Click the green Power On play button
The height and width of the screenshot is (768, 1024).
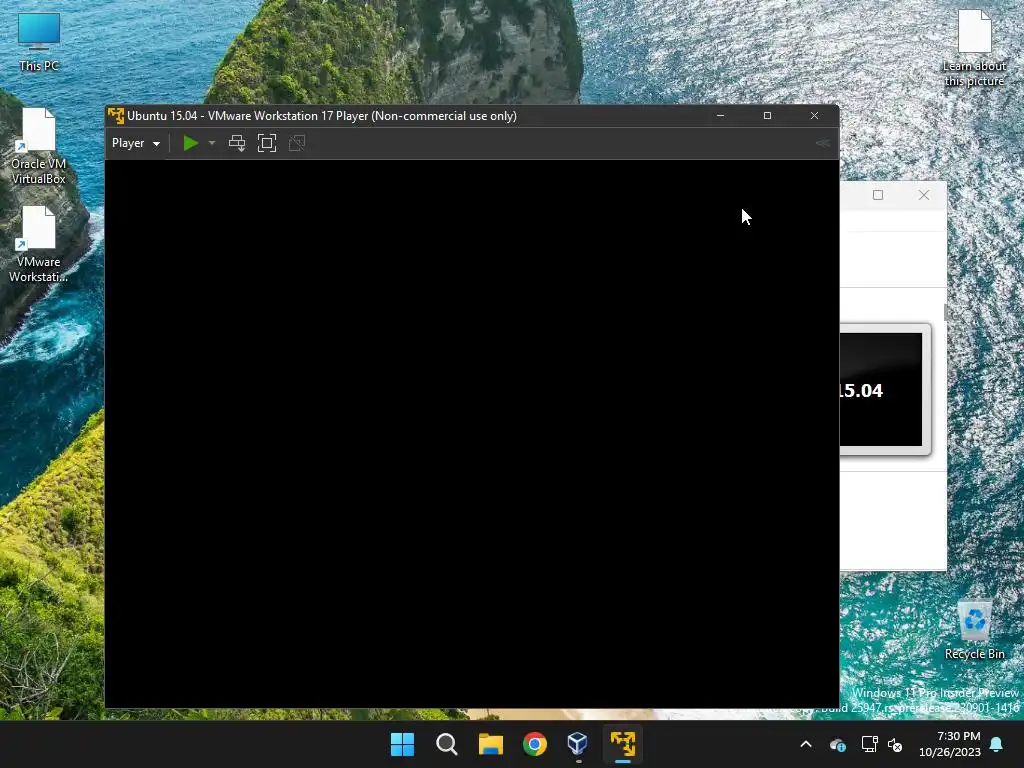[x=191, y=143]
